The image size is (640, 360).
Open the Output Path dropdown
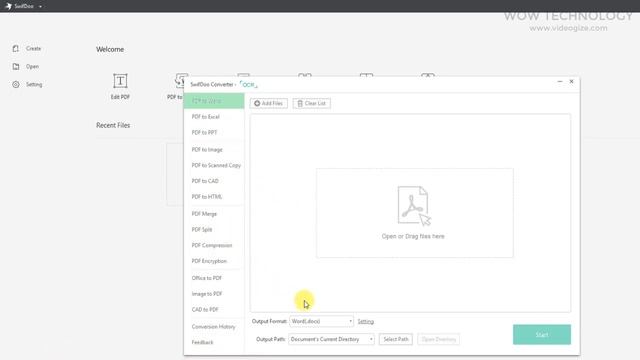331,339
